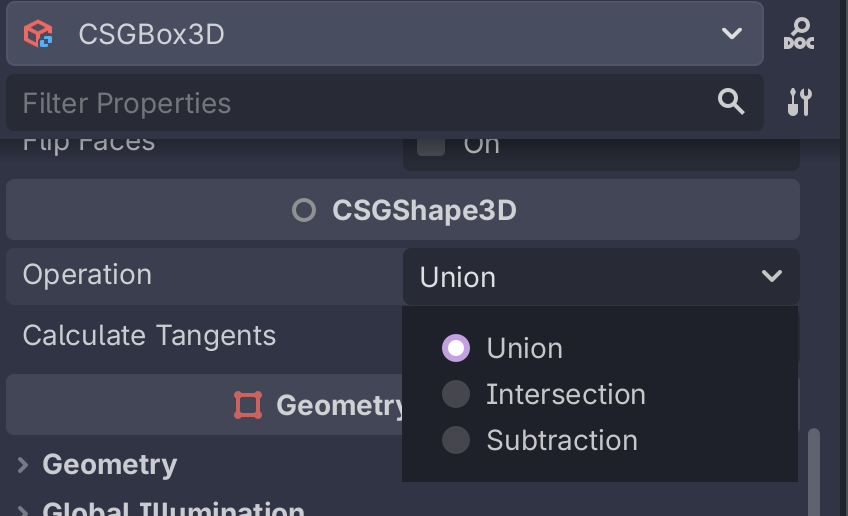Toggle the Flip Faces checkbox
Image resolution: width=848 pixels, height=516 pixels.
[x=431, y=144]
